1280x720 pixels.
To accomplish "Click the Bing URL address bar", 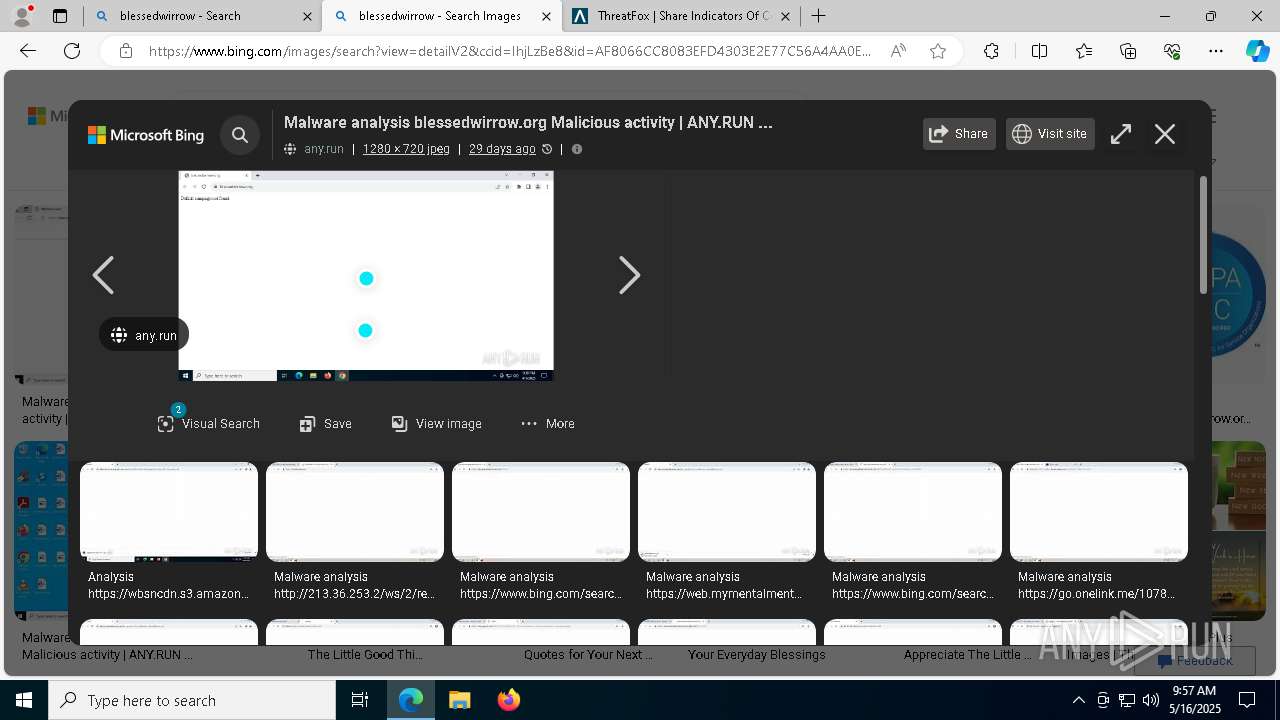I will point(510,51).
